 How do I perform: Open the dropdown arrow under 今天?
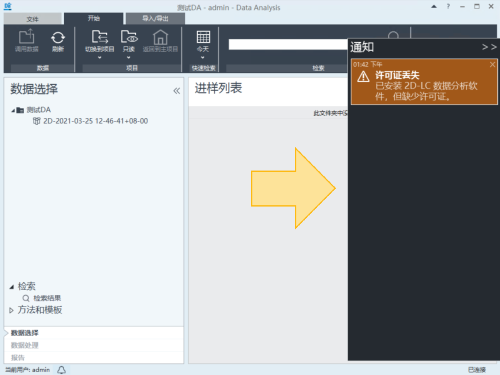tap(202, 58)
